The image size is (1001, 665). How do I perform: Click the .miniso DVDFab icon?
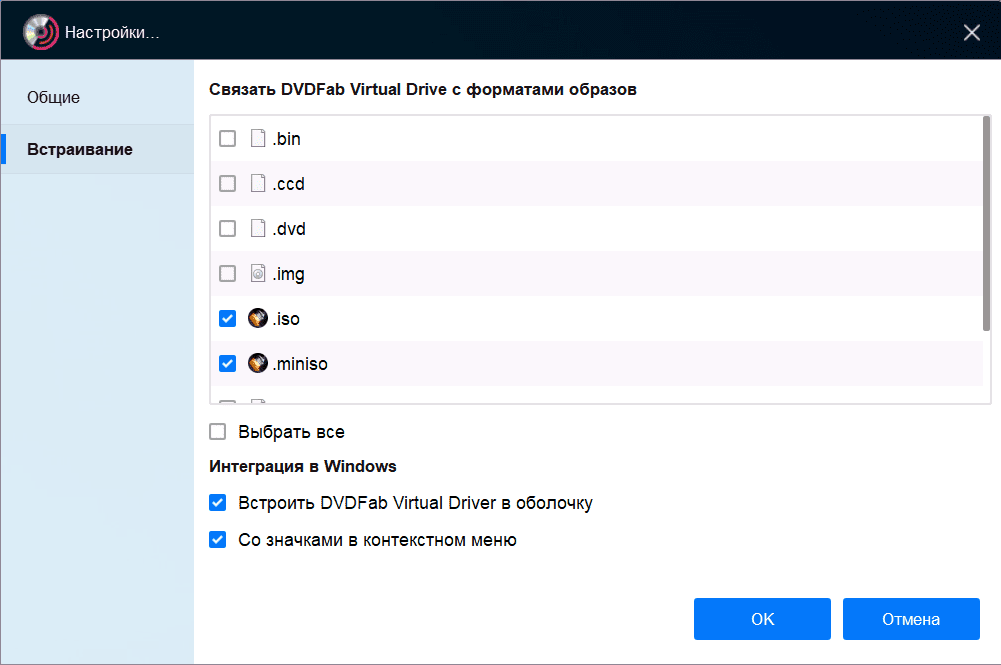[258, 364]
